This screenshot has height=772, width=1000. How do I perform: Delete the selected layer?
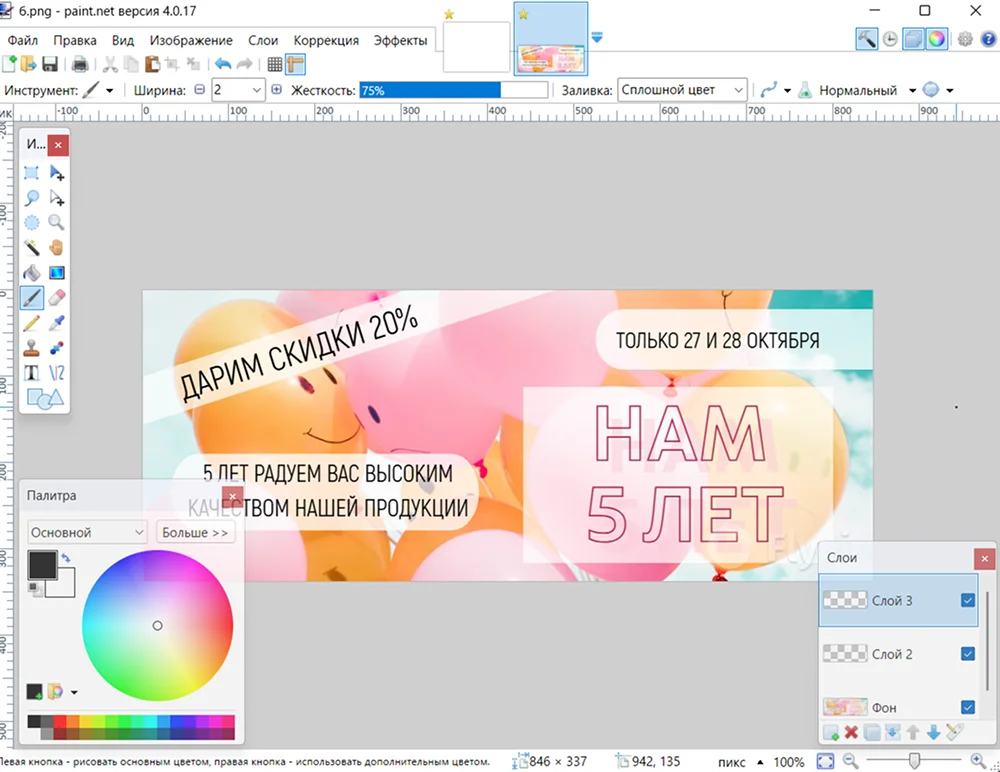coord(852,732)
